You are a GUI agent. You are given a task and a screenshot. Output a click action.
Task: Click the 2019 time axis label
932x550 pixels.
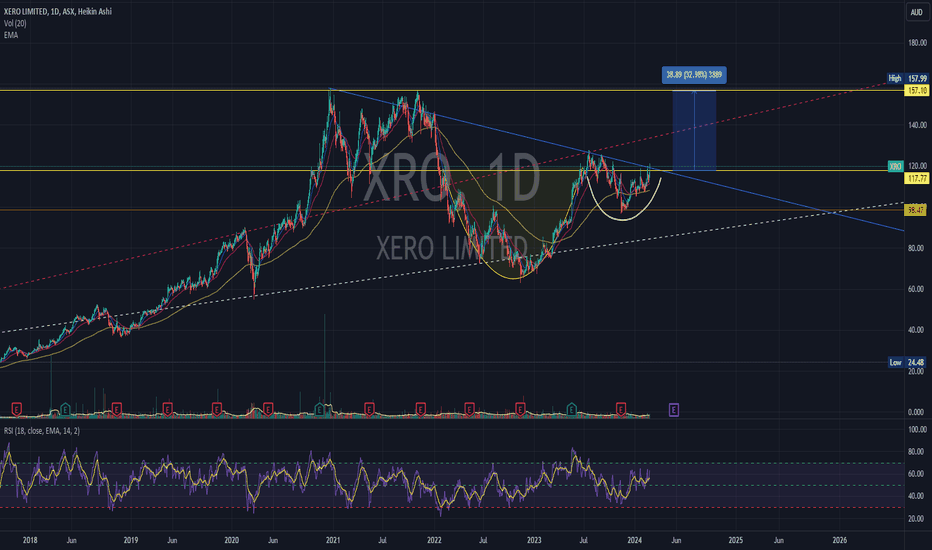[x=131, y=540]
